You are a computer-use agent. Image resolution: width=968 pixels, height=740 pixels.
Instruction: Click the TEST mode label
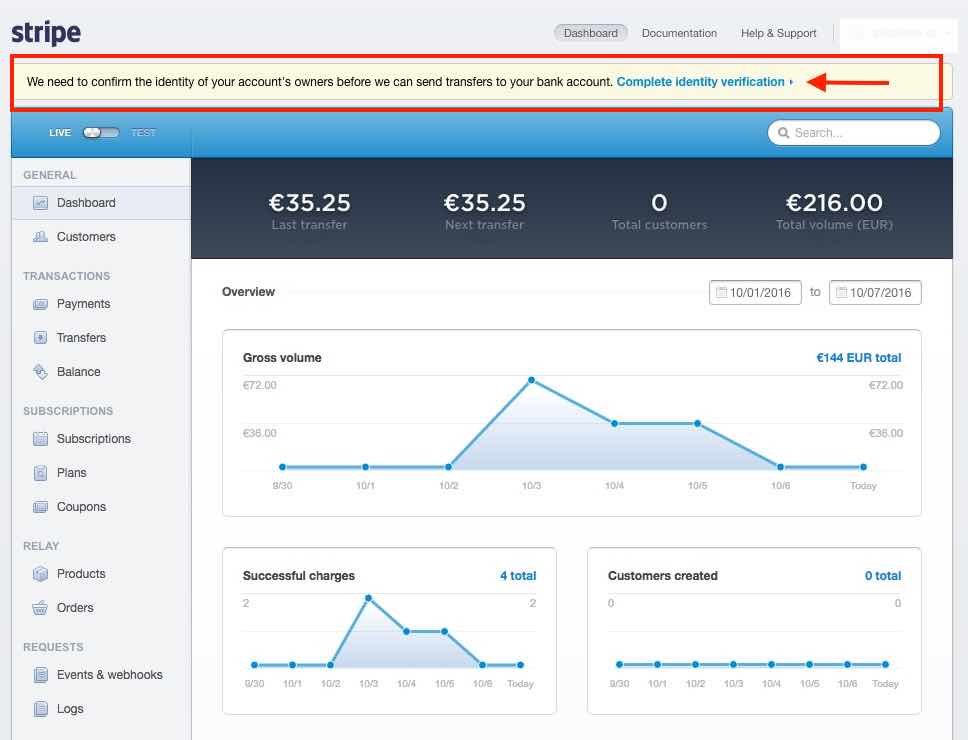tap(143, 133)
